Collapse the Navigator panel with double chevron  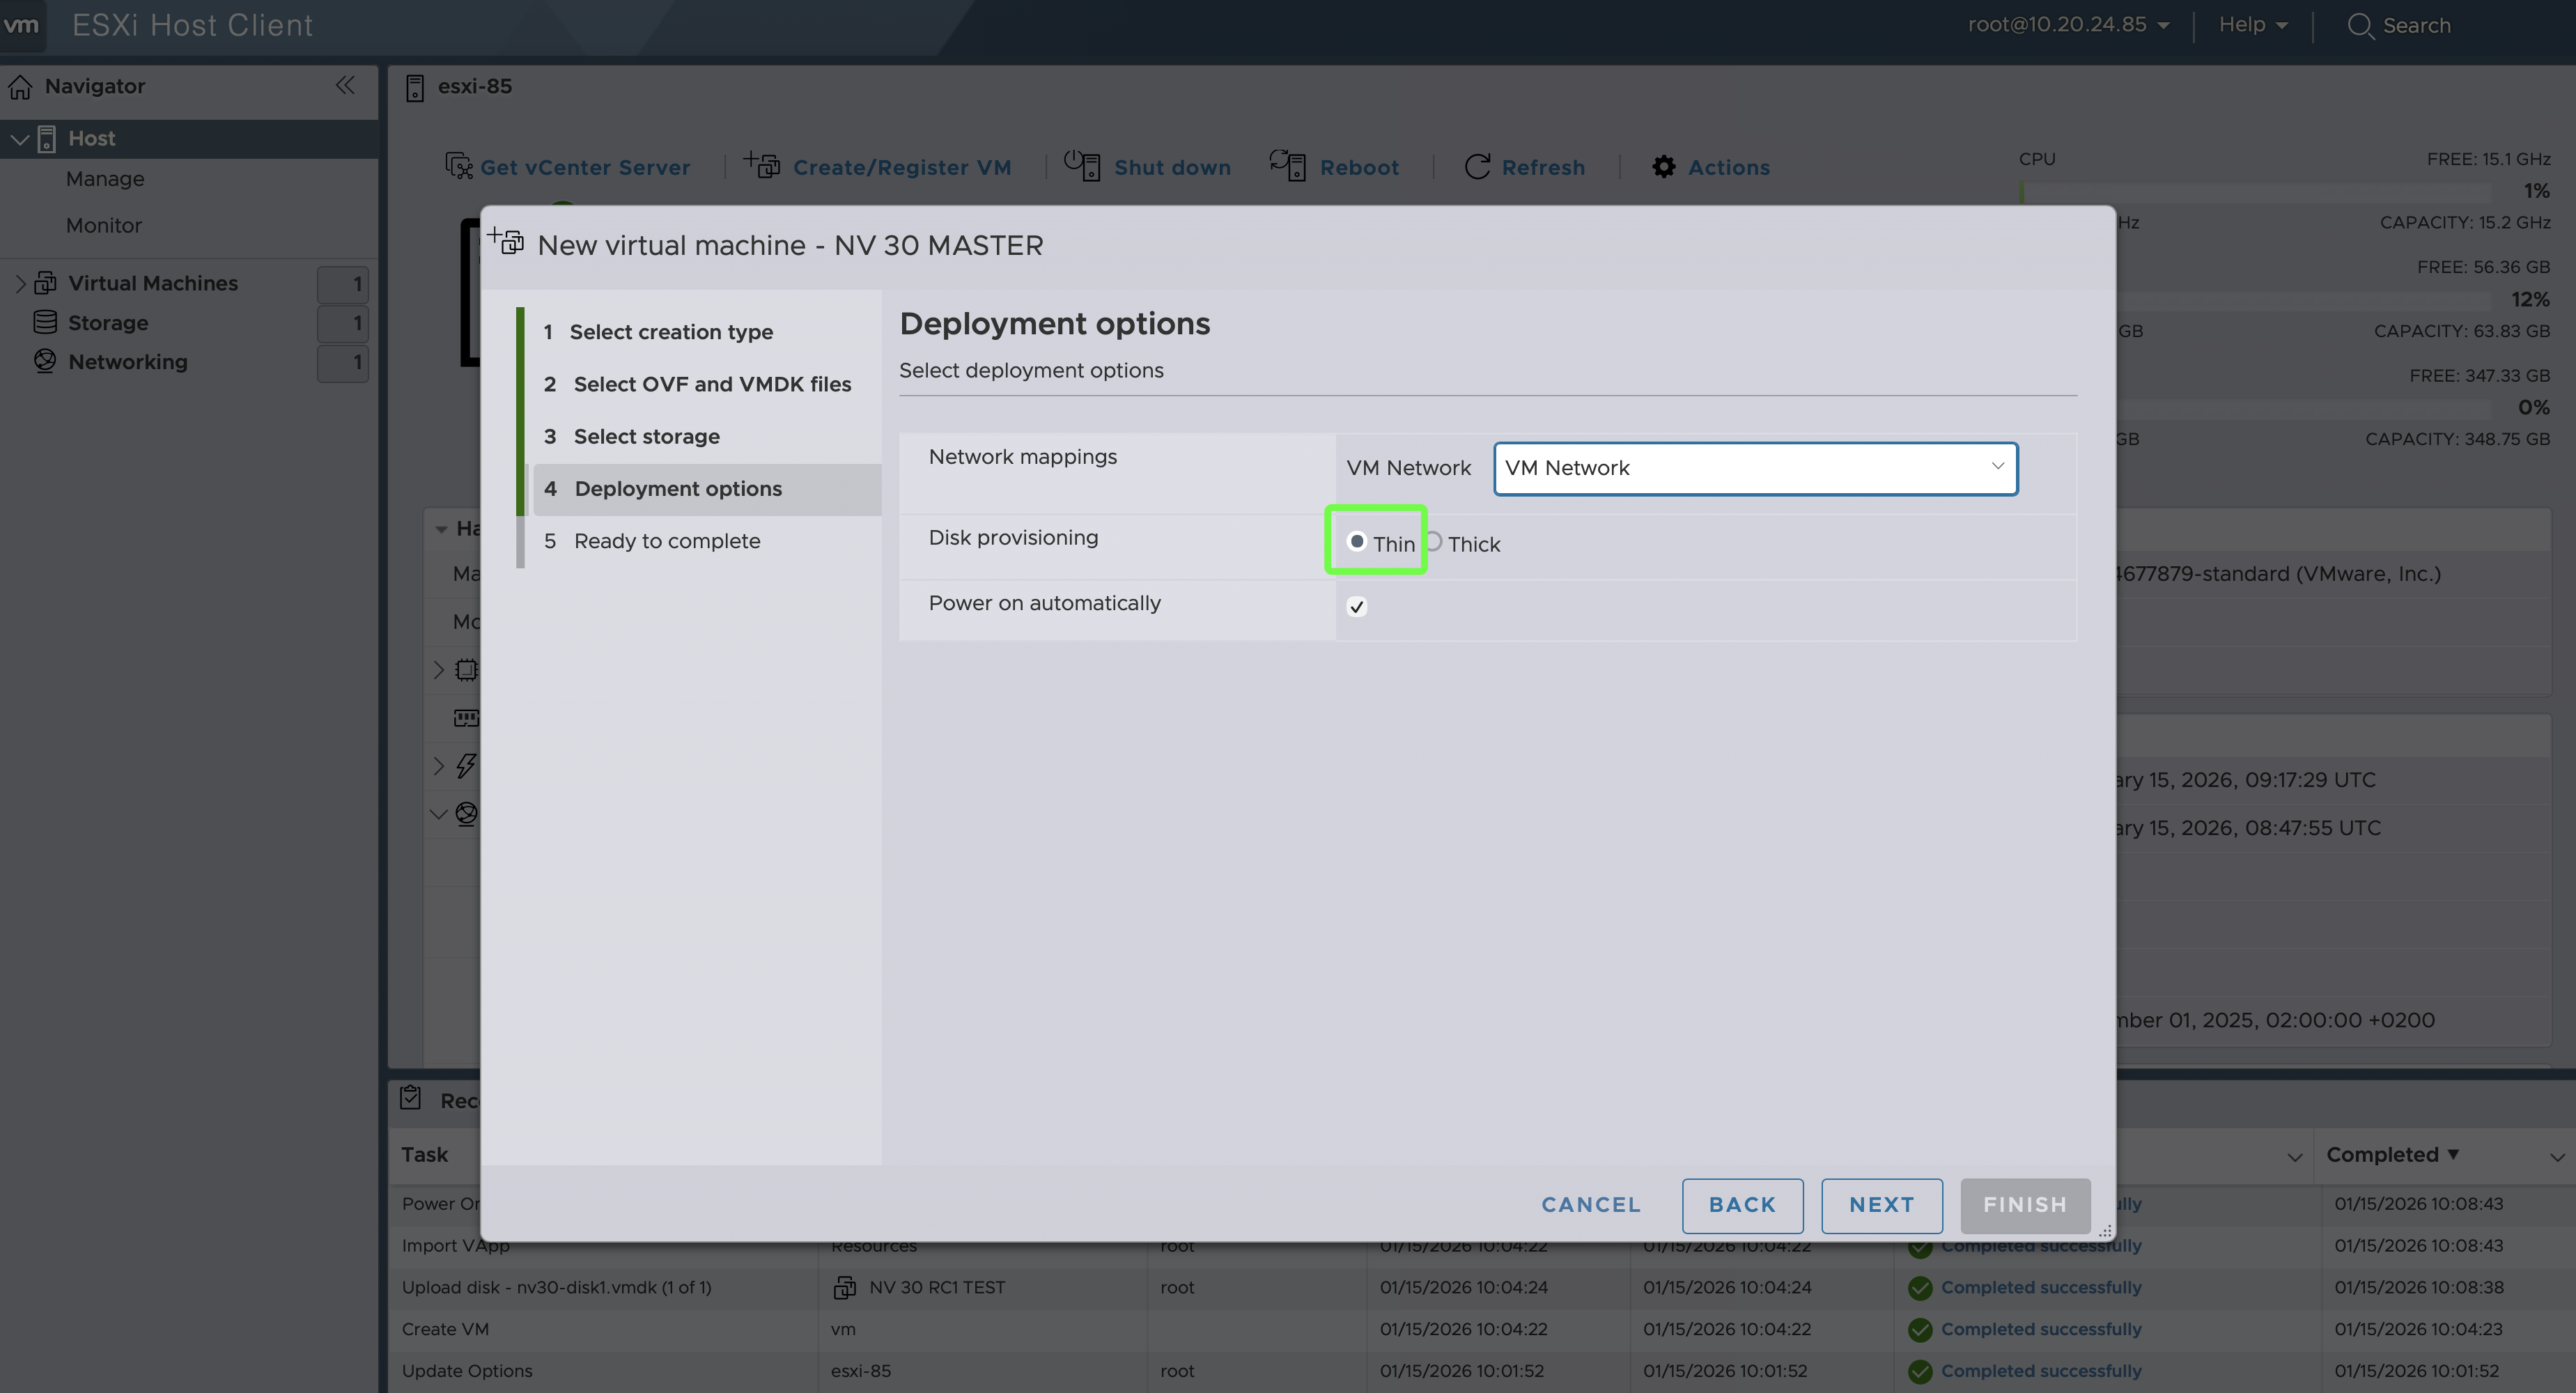[x=345, y=85]
